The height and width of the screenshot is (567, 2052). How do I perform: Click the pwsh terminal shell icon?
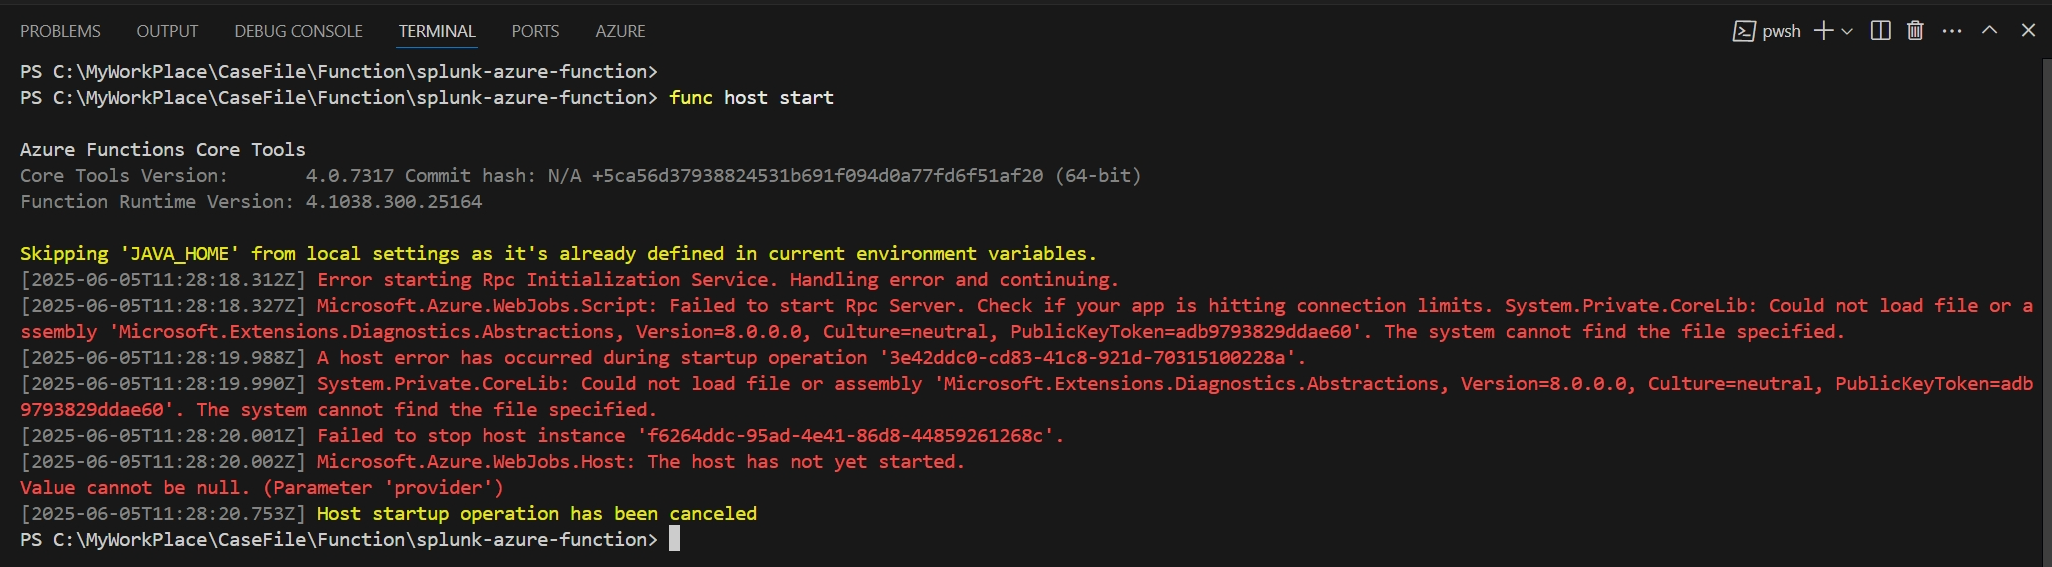point(1743,31)
